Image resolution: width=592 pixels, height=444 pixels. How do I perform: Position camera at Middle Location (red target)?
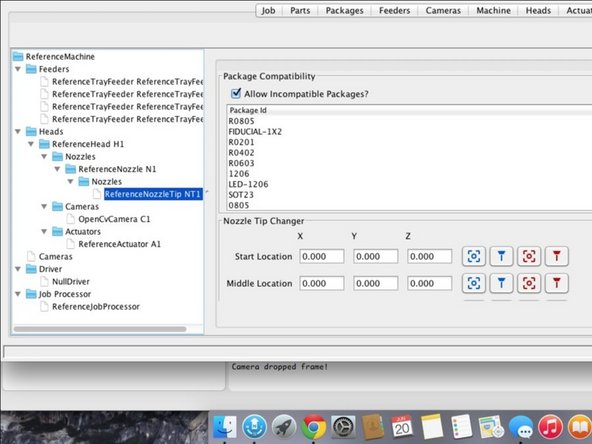click(529, 283)
